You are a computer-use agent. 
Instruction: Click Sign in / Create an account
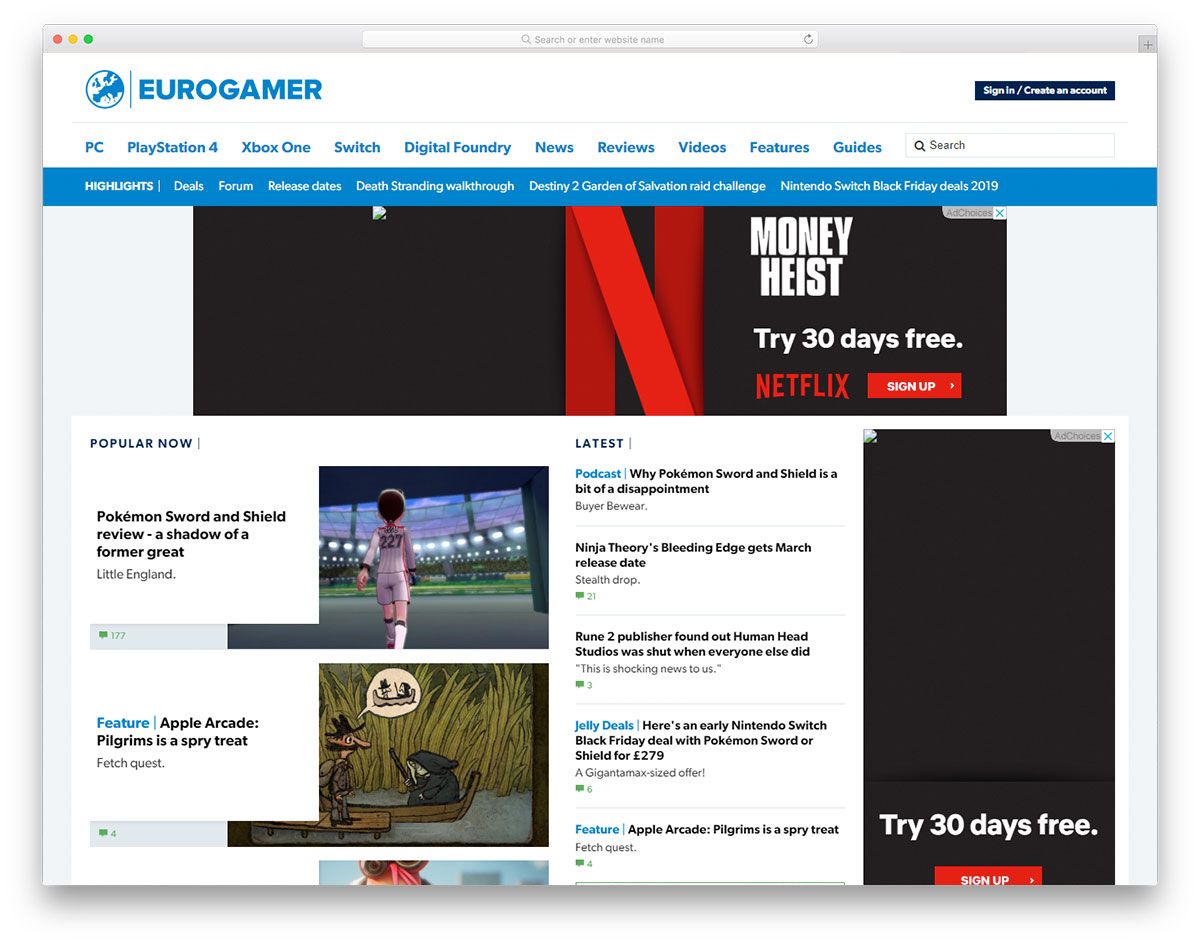point(1045,90)
